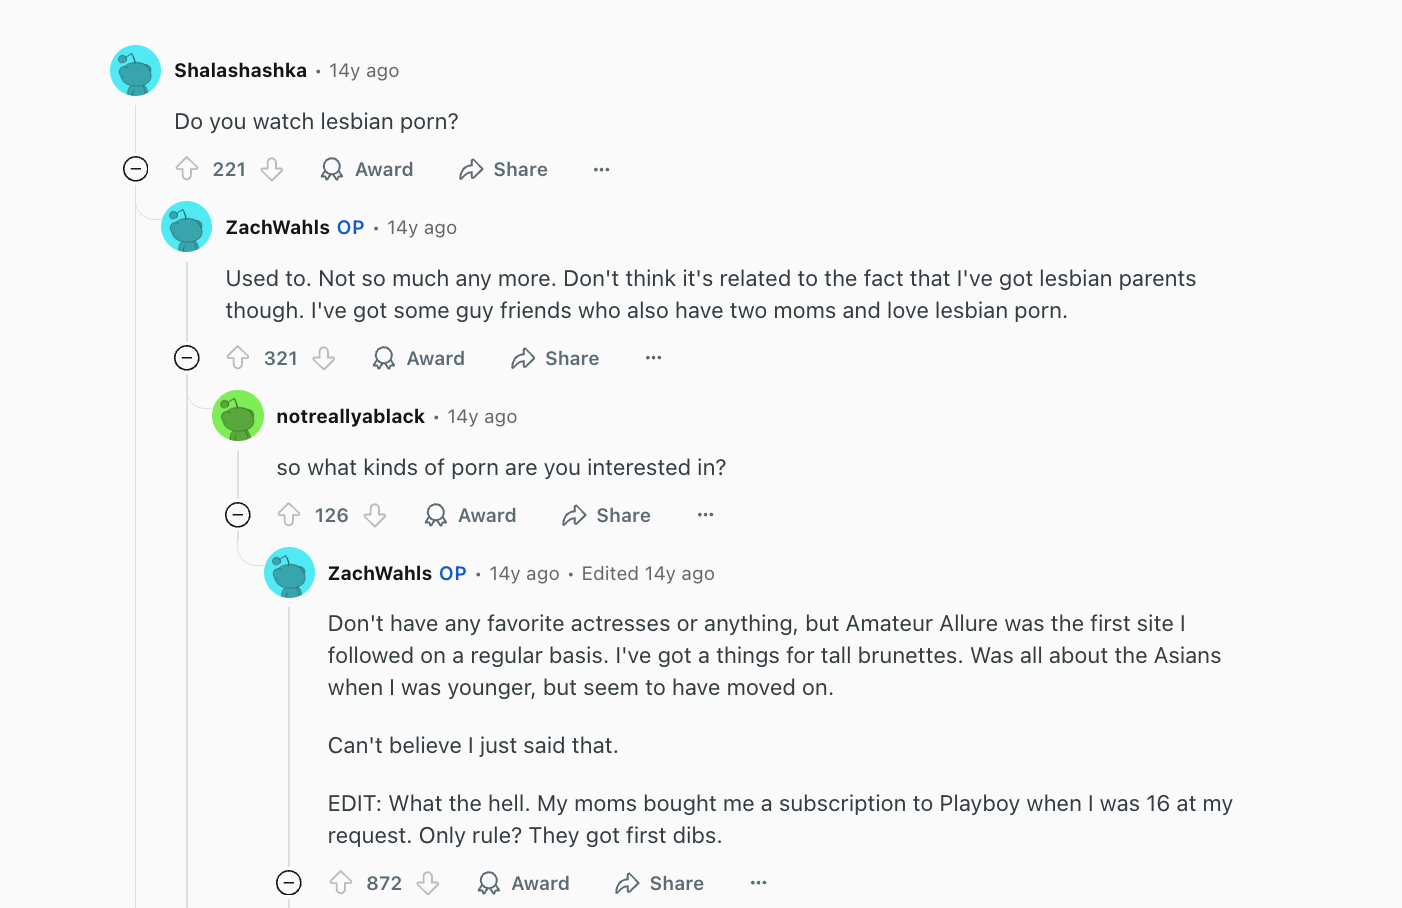This screenshot has height=908, width=1402.
Task: Downvote the comment with 126 points
Action: (x=375, y=515)
